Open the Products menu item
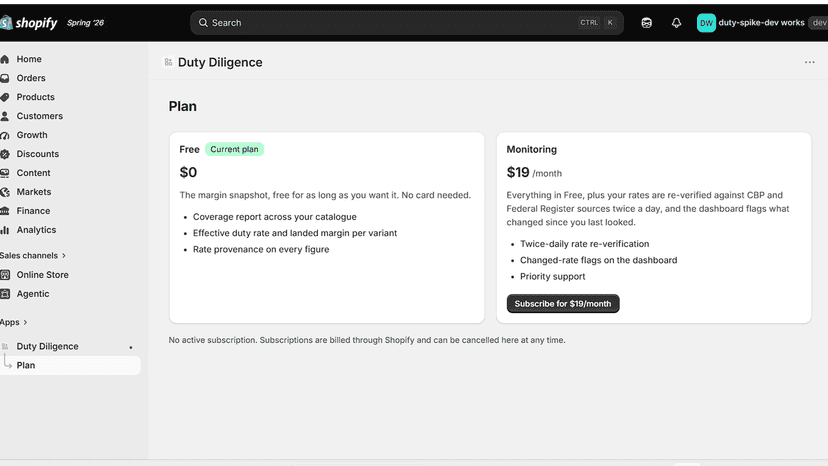828x466 pixels. [35, 97]
